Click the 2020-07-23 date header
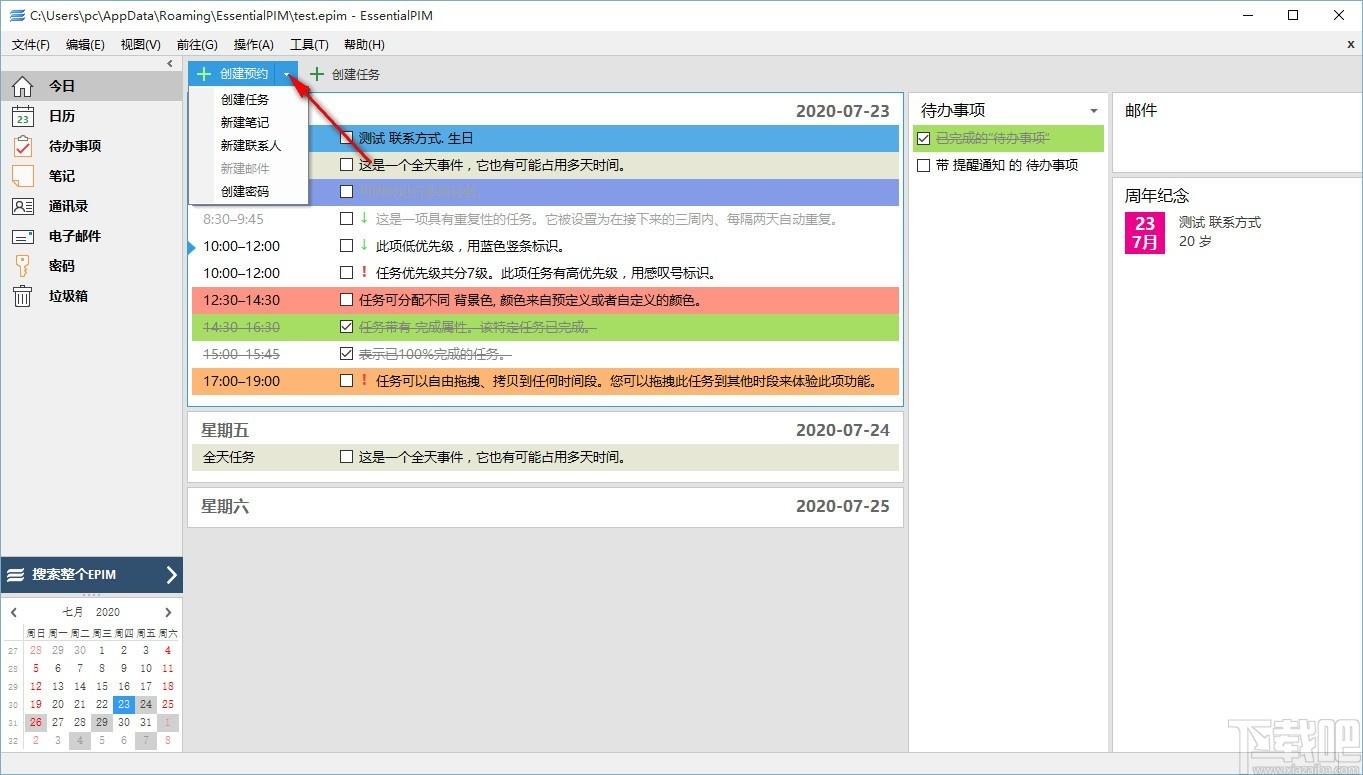The height and width of the screenshot is (775, 1363). (x=842, y=111)
